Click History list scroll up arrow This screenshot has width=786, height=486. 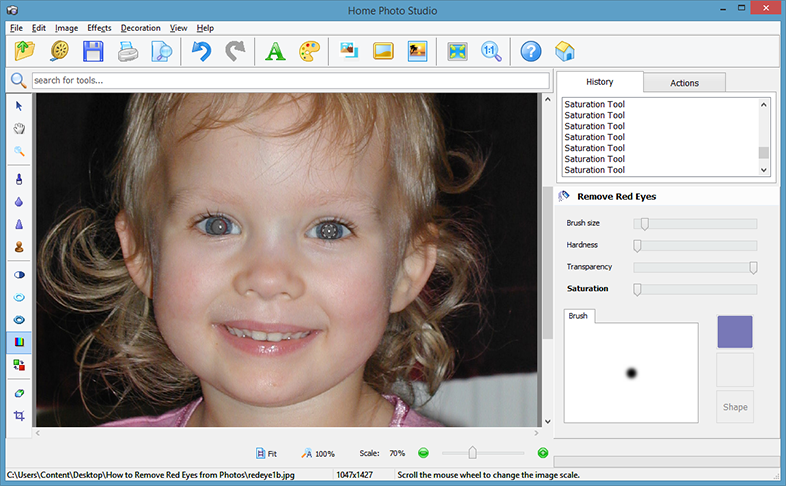click(x=763, y=105)
